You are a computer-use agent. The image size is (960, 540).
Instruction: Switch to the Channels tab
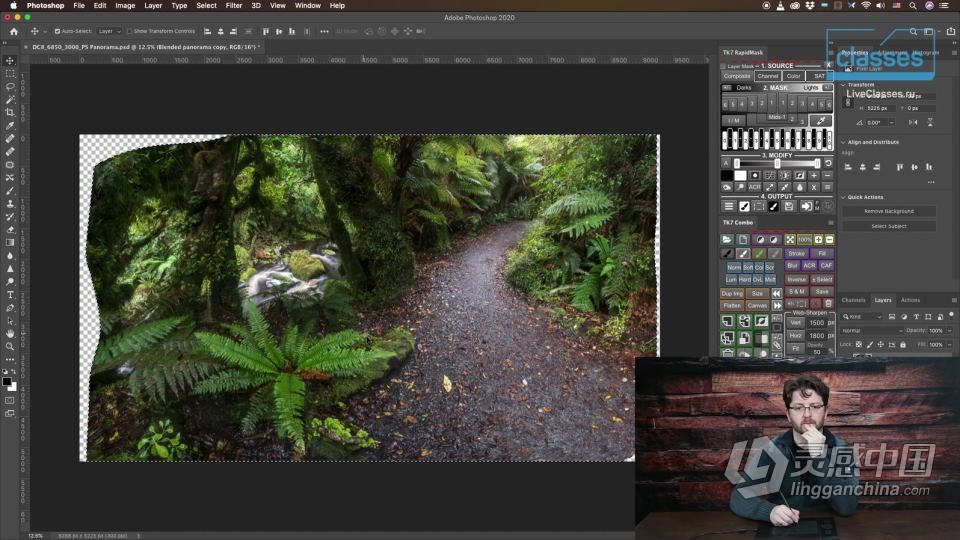coord(853,300)
